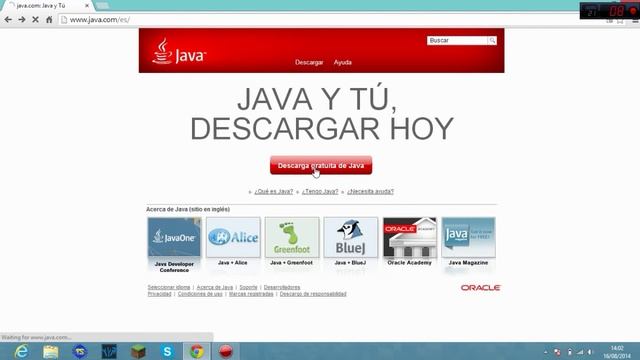Viewport: 640px width, 360px height.
Task: Click the Java + Alice caption
Action: [x=233, y=263]
